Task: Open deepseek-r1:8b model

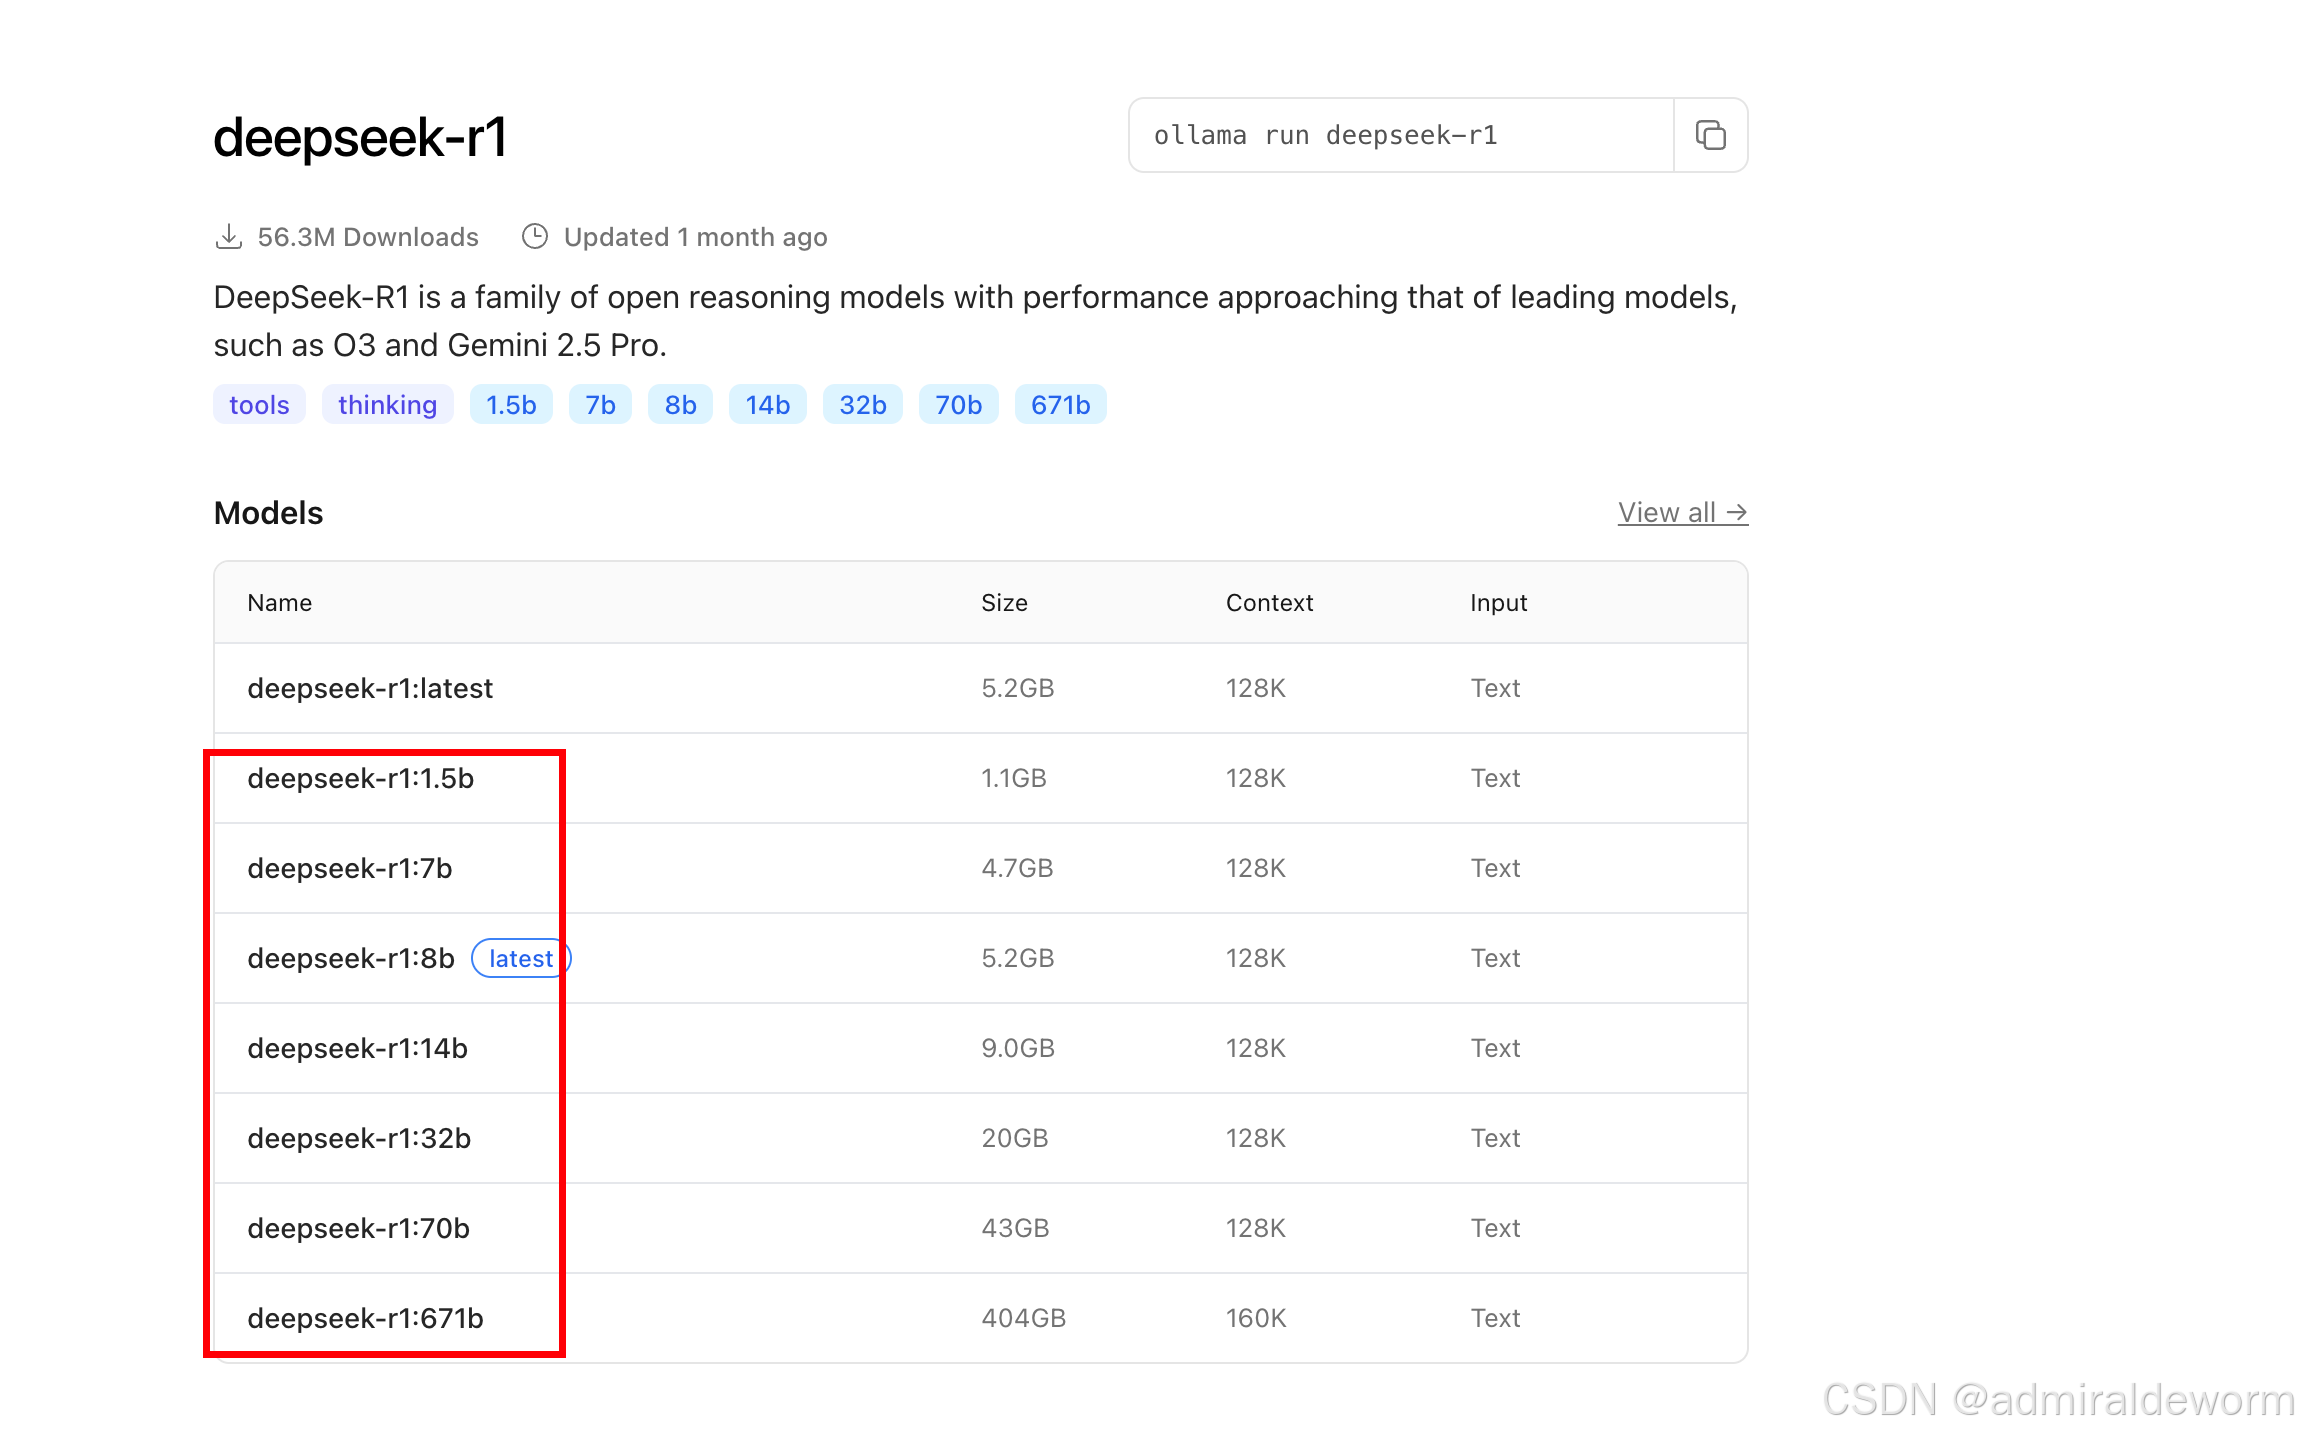Action: click(x=351, y=959)
